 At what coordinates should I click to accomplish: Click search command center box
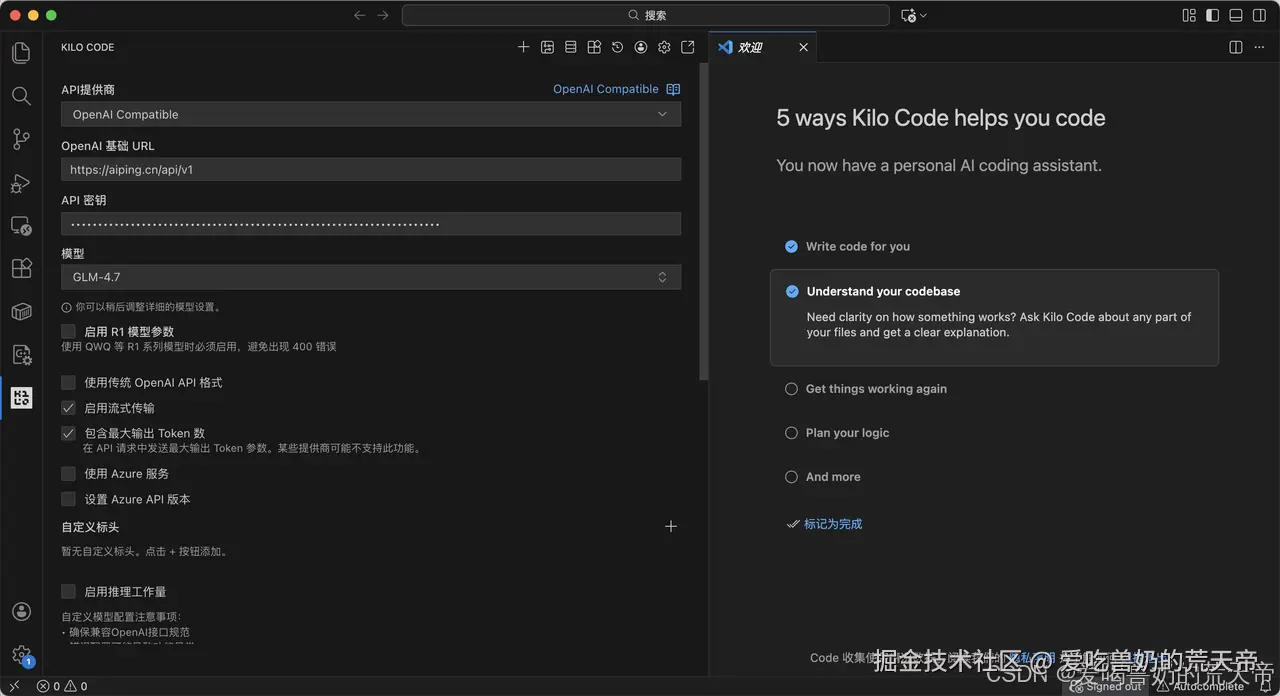pyautogui.click(x=646, y=15)
